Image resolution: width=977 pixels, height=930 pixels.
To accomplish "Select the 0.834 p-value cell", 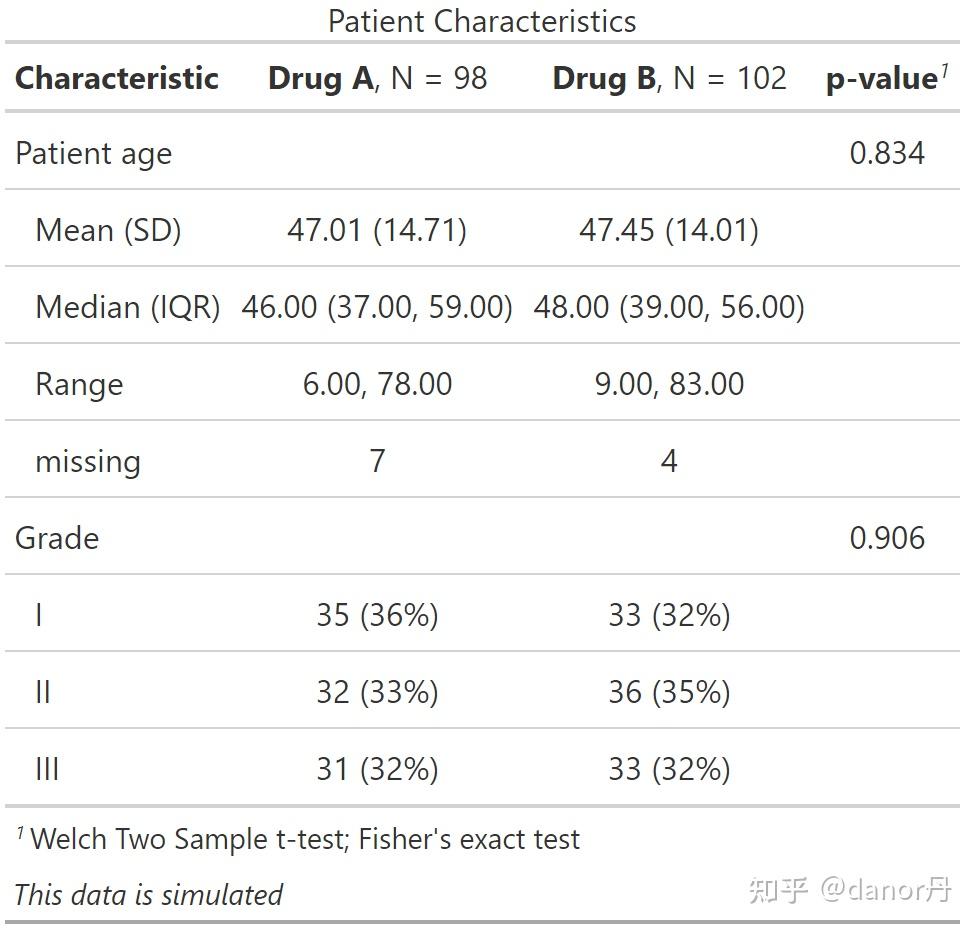I will pos(887,153).
